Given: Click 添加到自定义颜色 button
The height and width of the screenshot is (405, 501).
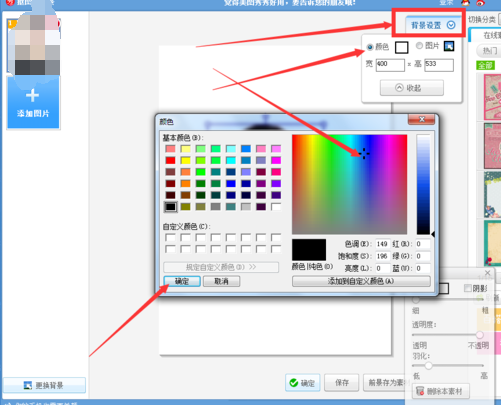Looking at the screenshot, I should pos(361,281).
